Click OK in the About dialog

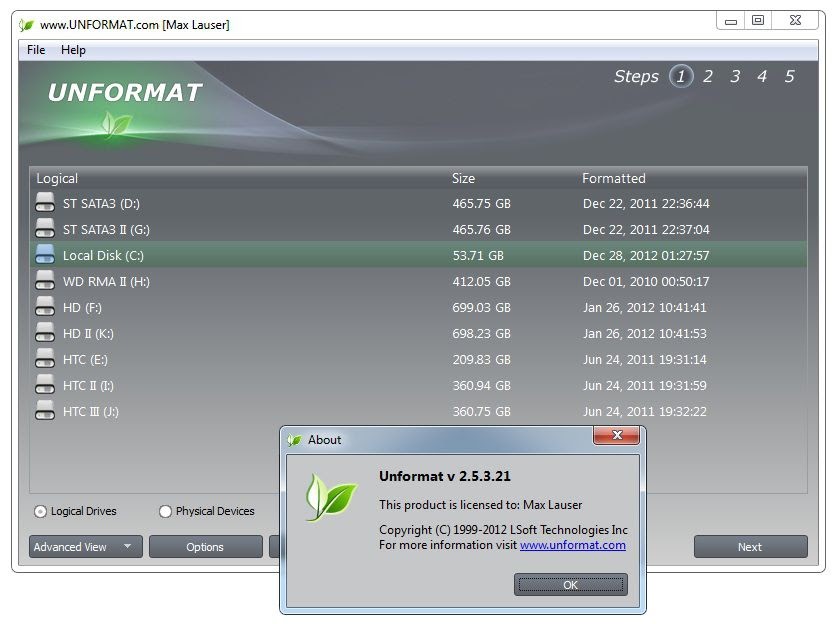coord(570,585)
